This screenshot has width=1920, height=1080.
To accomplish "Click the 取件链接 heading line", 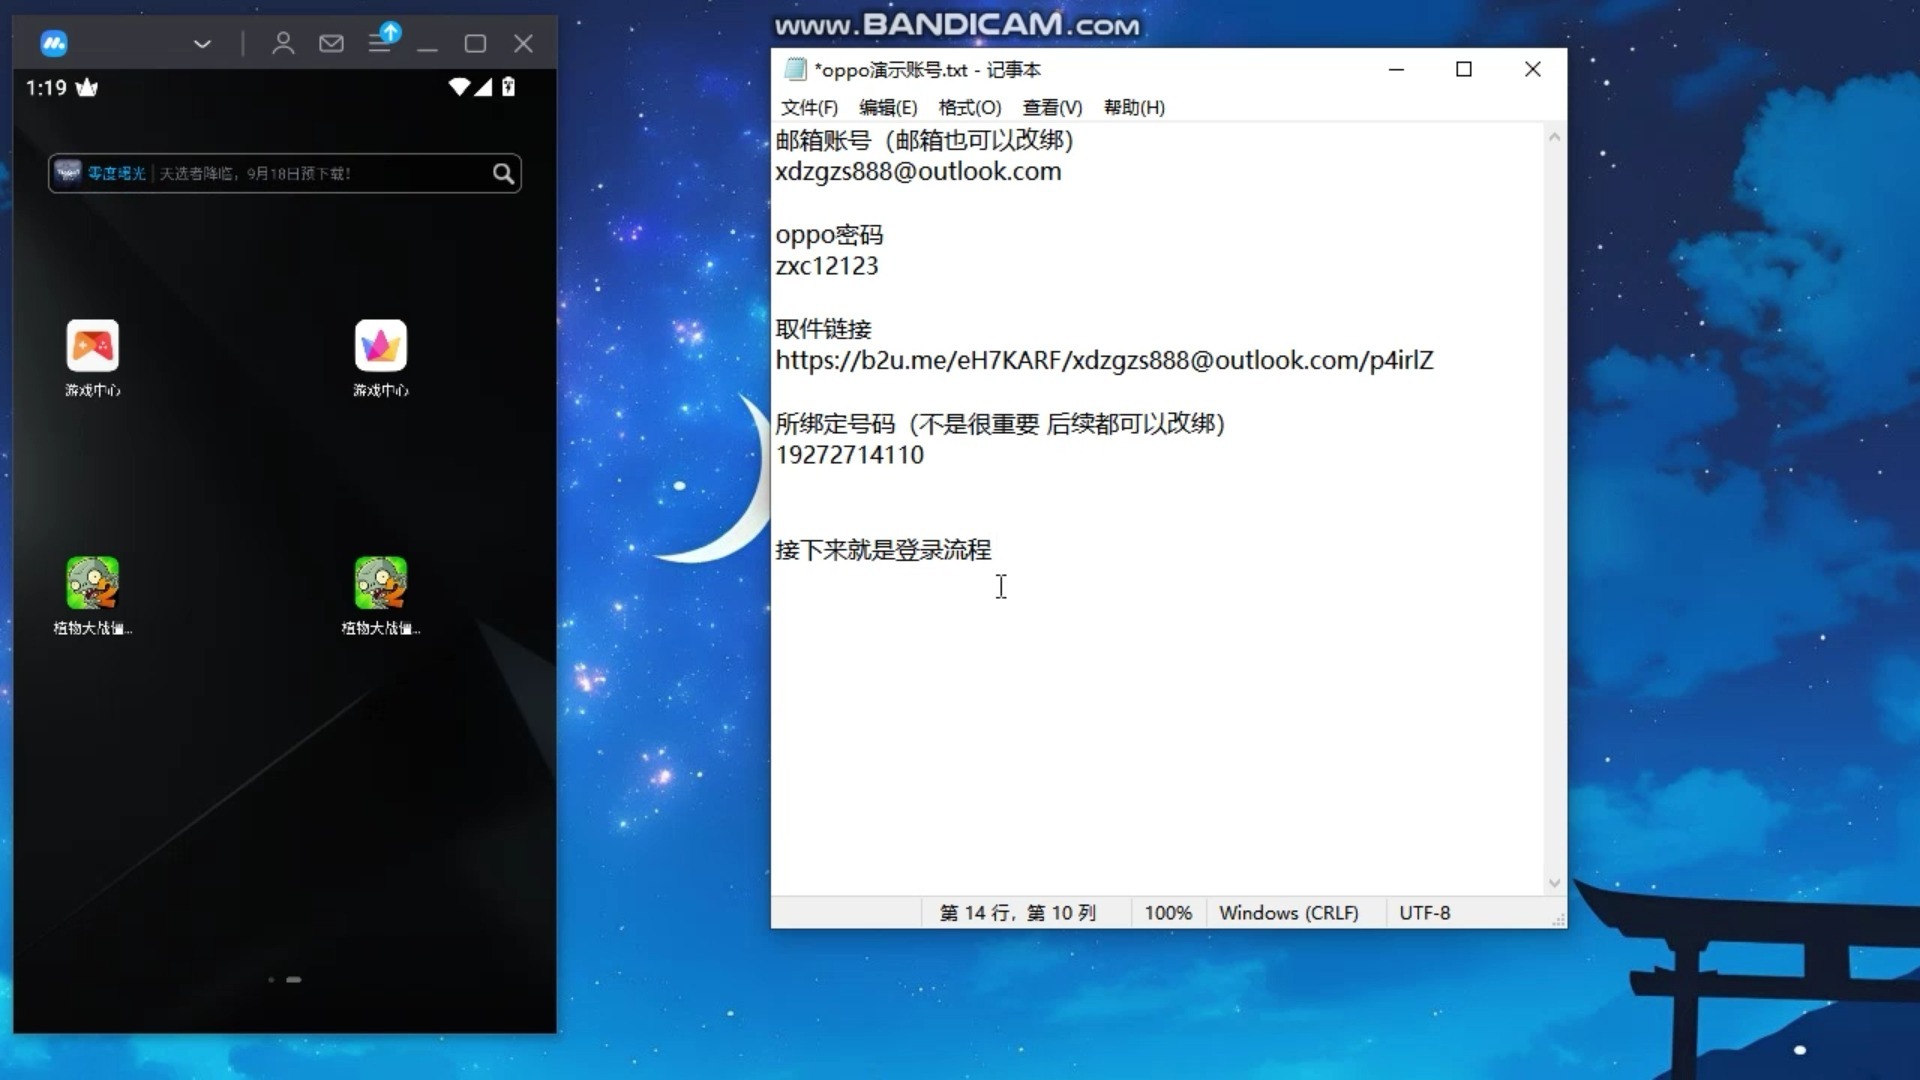I will tap(823, 329).
